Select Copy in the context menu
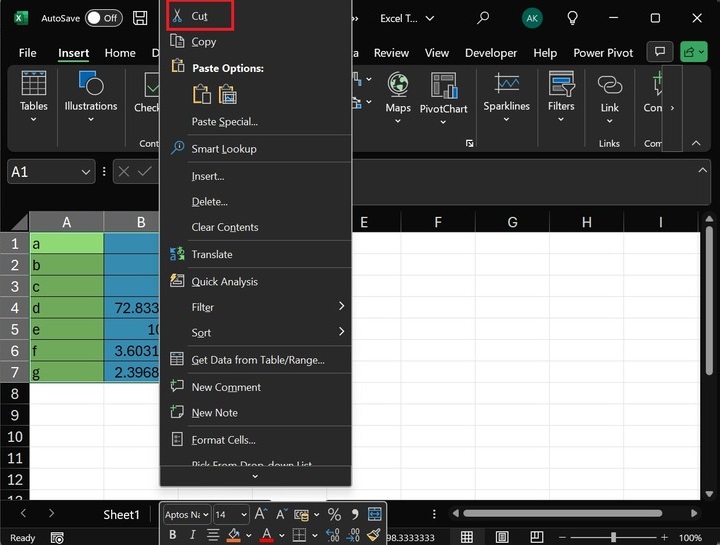720x545 pixels. pyautogui.click(x=204, y=42)
